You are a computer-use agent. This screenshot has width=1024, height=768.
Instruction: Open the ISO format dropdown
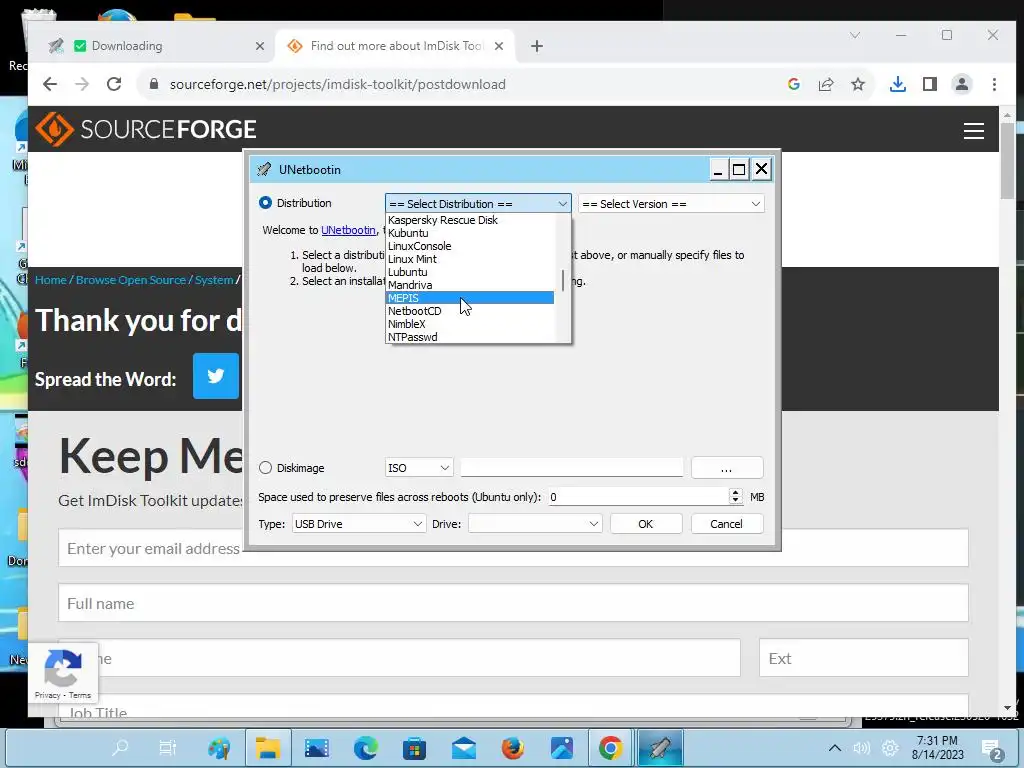(419, 468)
